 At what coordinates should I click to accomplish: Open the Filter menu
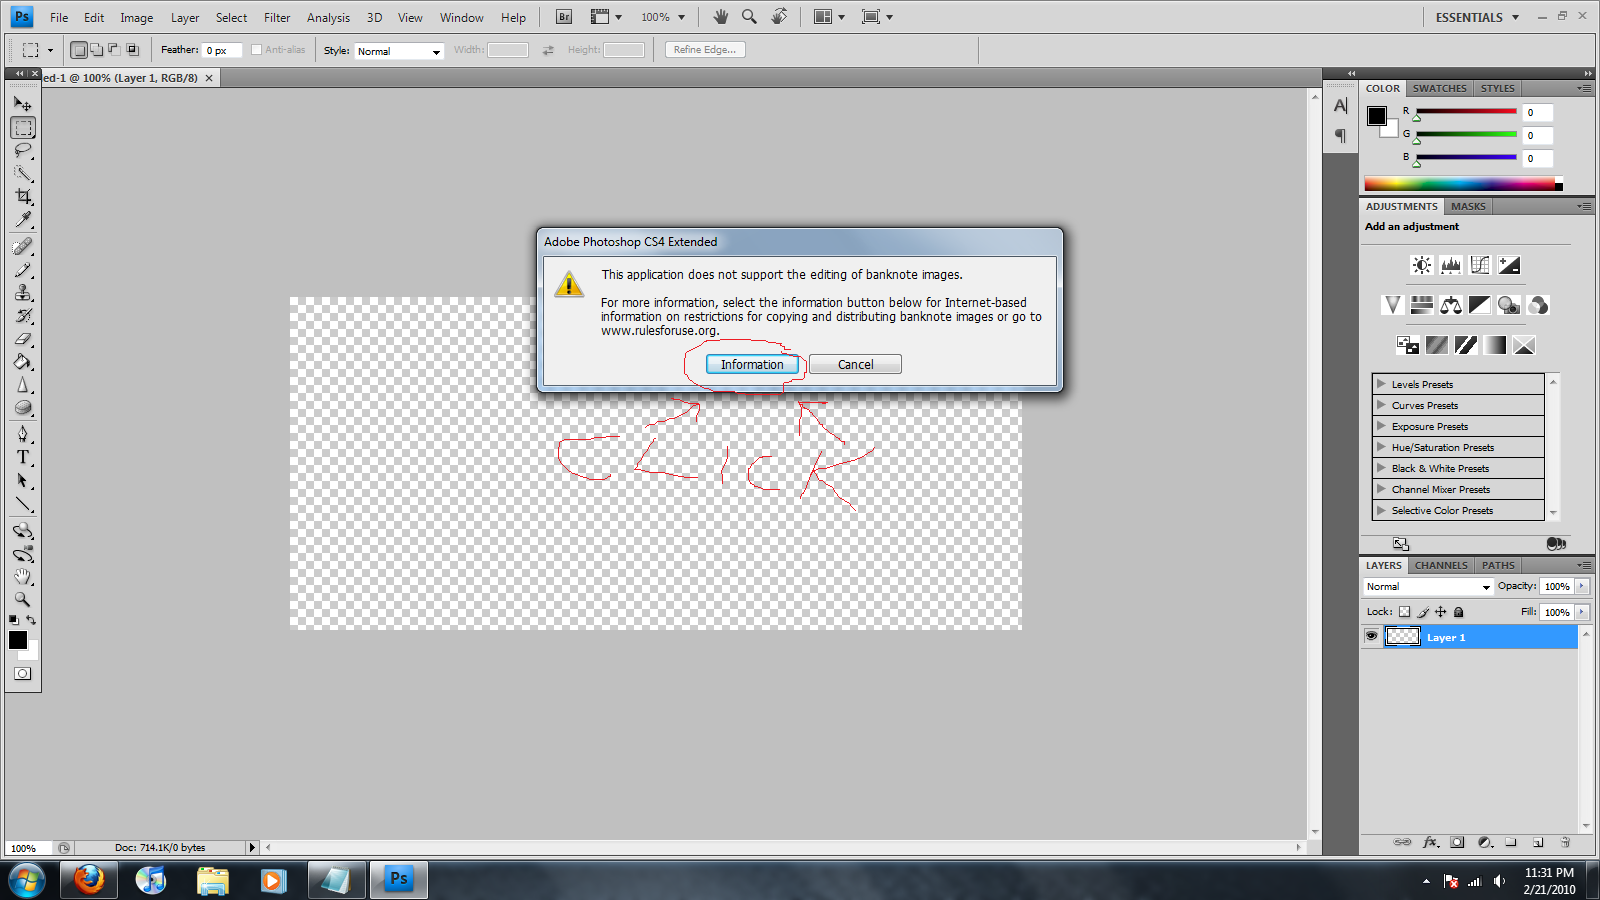[x=277, y=17]
